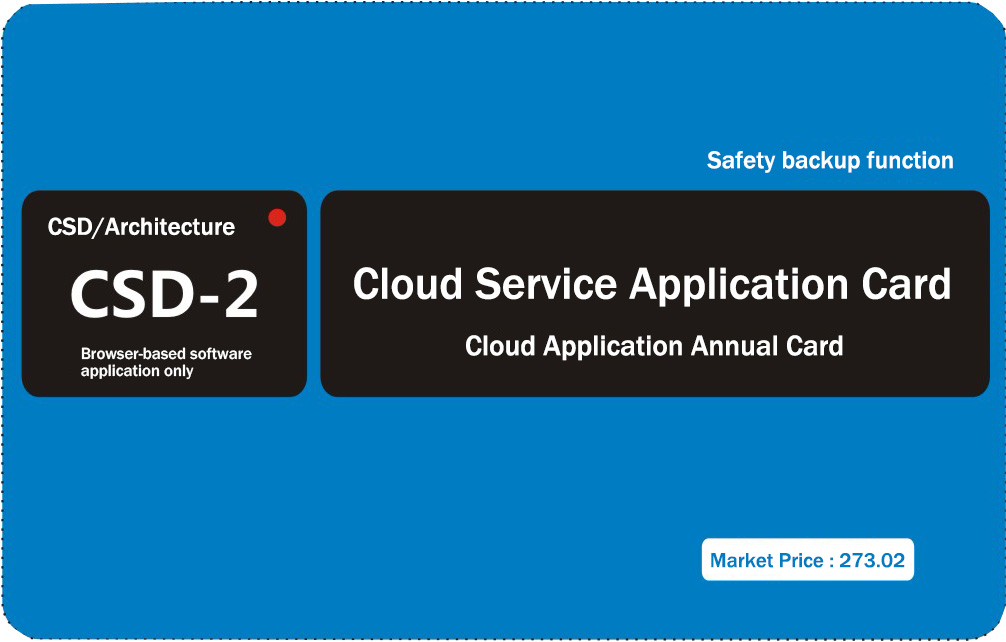Viewport: 1006px width, 642px height.
Task: Select 'Browser-based software application only' text
Action: click(166, 362)
